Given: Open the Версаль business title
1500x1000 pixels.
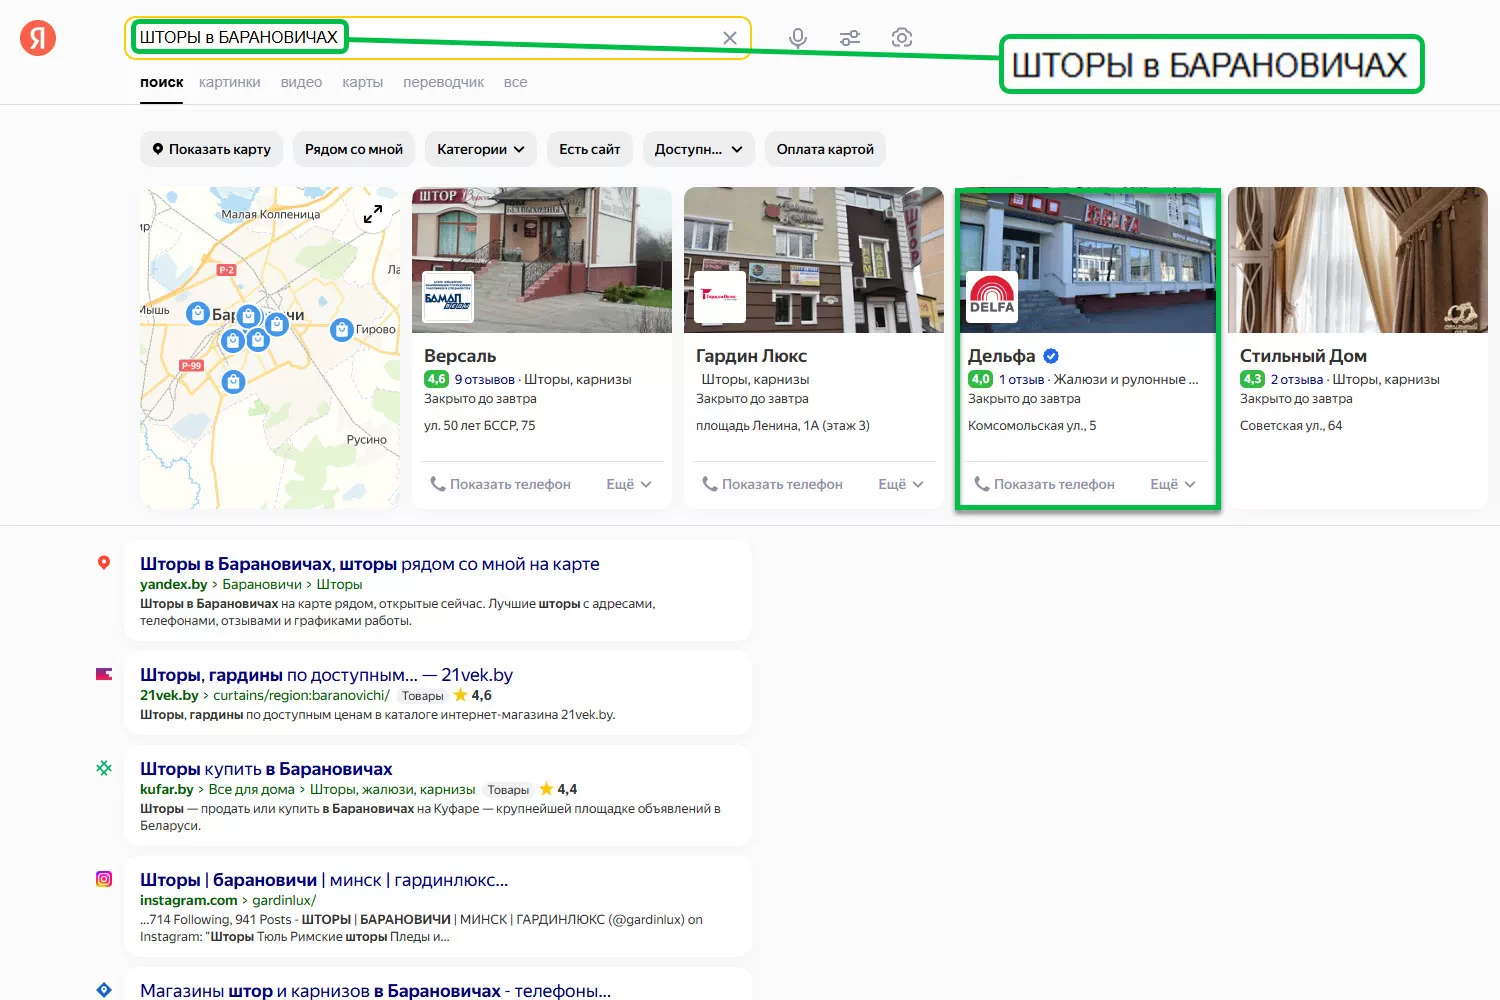Looking at the screenshot, I should [x=460, y=356].
